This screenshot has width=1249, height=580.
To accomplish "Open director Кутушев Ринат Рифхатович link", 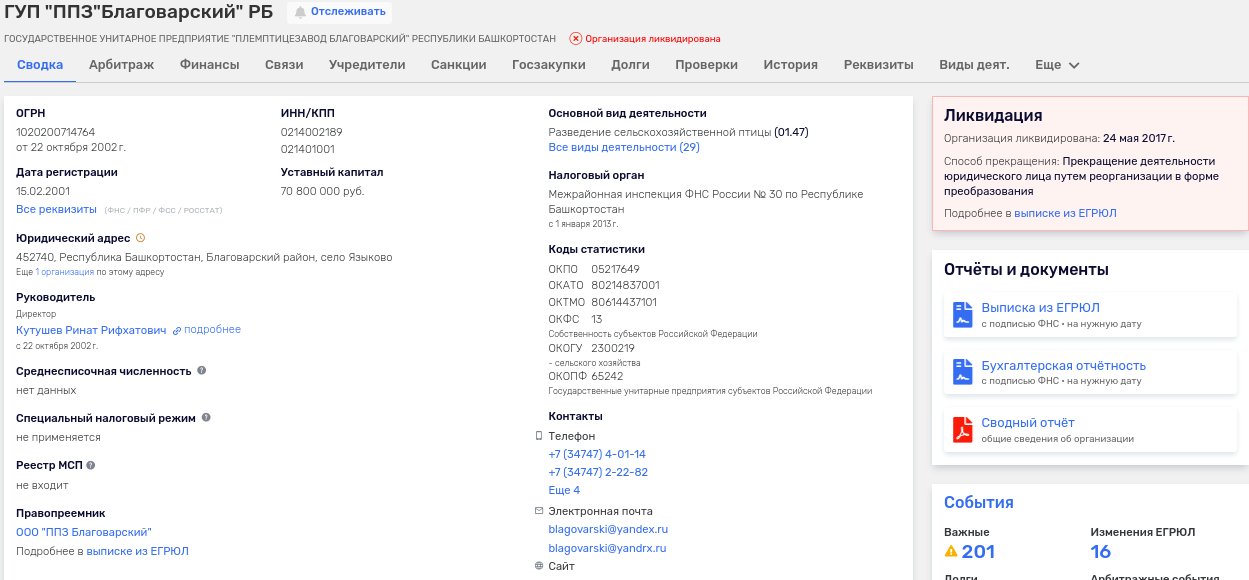I will click(91, 330).
